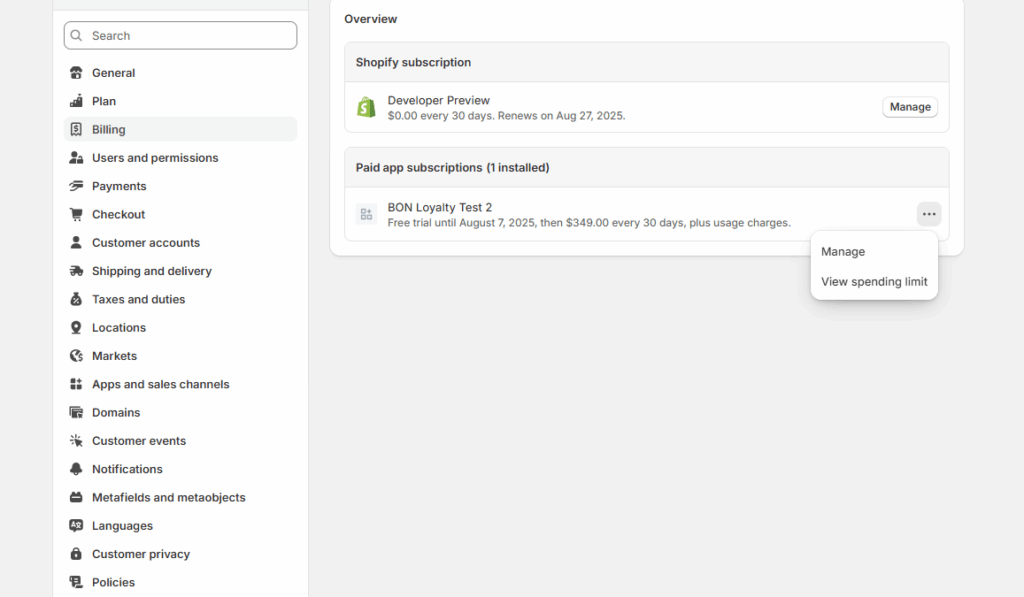Click the Payments hand icon
Image resolution: width=1024 pixels, height=597 pixels.
pos(76,186)
